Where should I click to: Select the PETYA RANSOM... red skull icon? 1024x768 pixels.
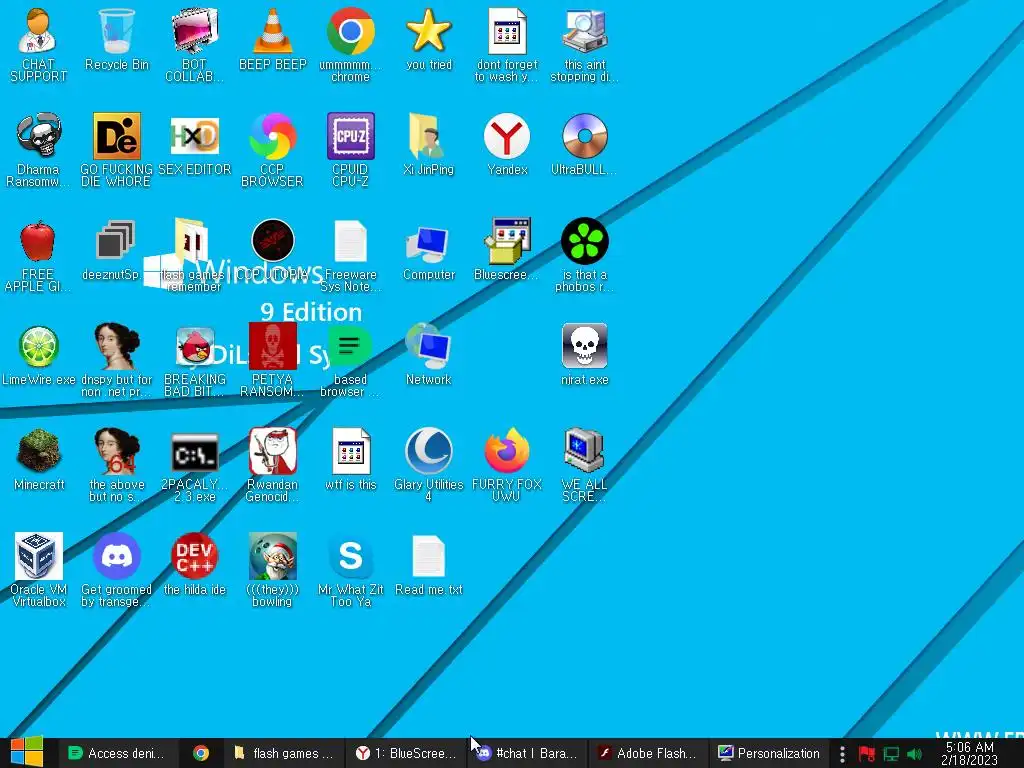click(272, 360)
